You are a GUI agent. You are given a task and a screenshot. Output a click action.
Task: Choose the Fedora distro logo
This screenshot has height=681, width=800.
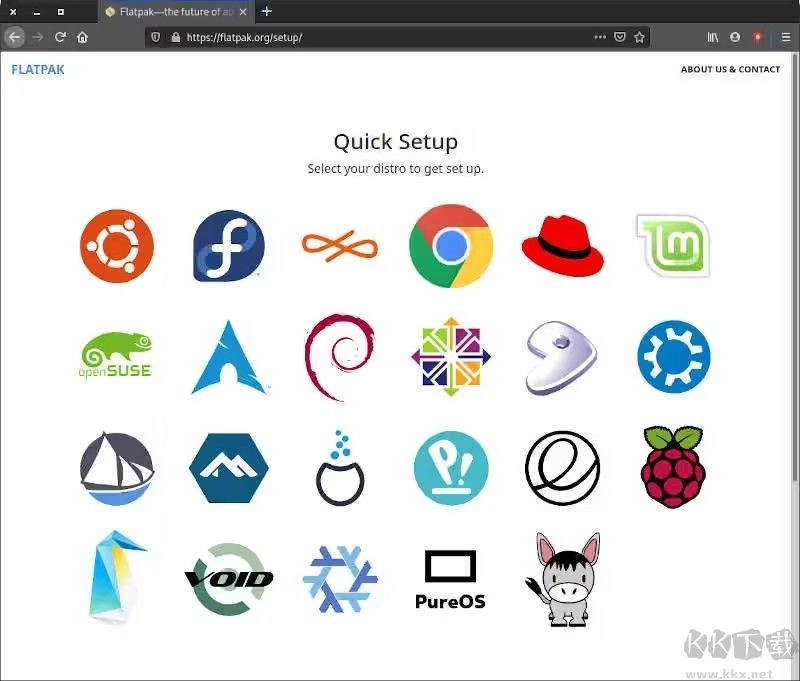[229, 246]
